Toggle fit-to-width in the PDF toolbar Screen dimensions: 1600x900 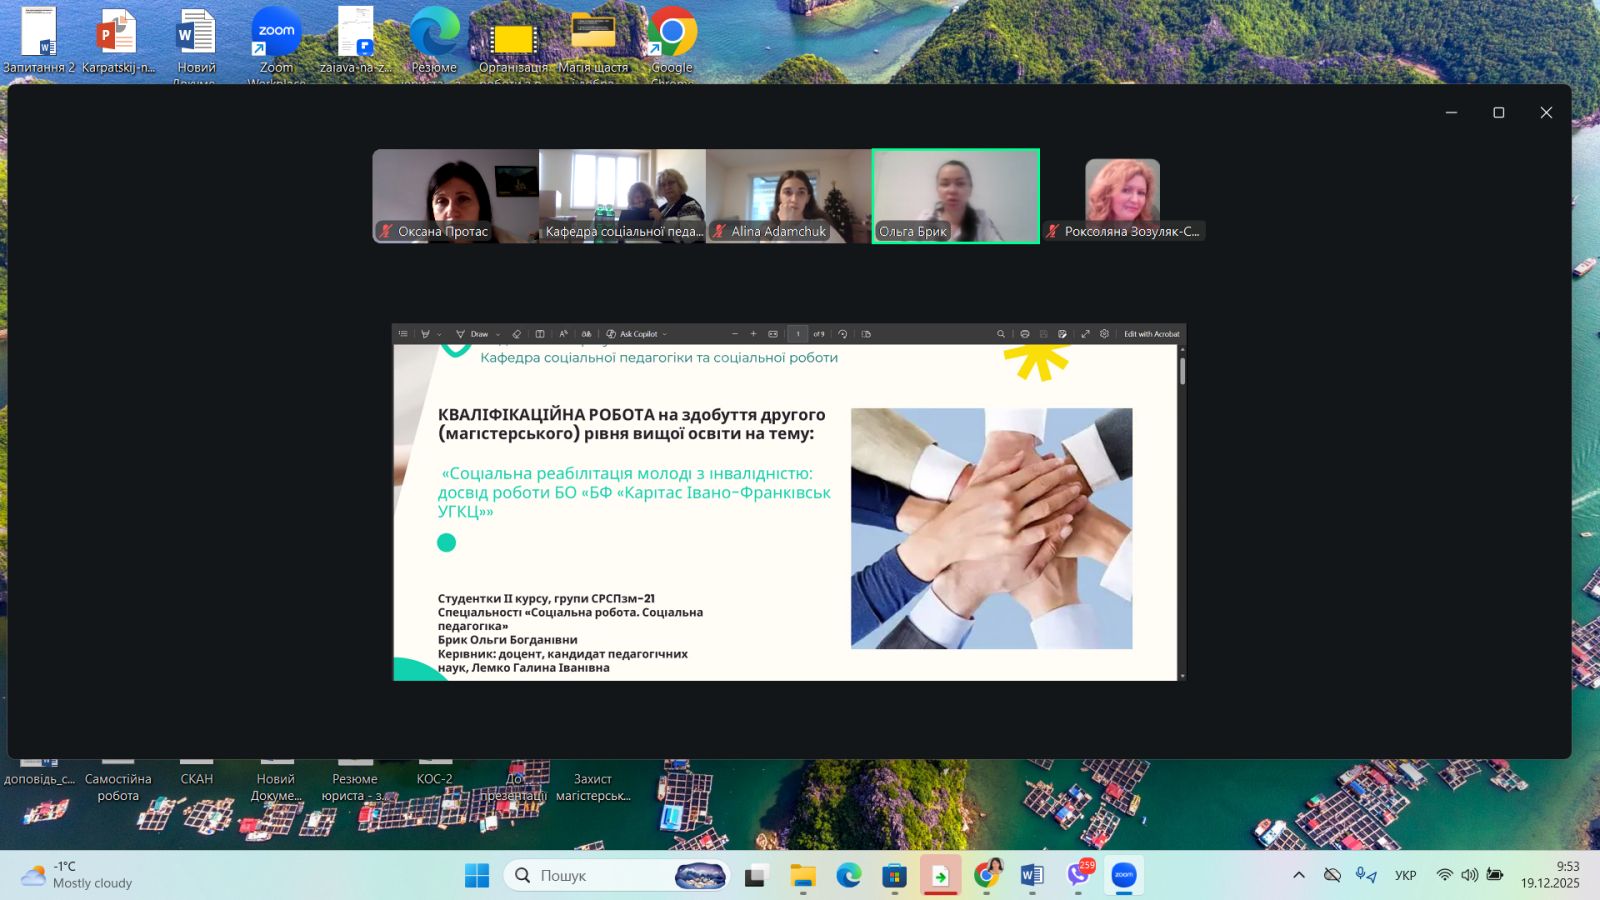click(x=773, y=334)
